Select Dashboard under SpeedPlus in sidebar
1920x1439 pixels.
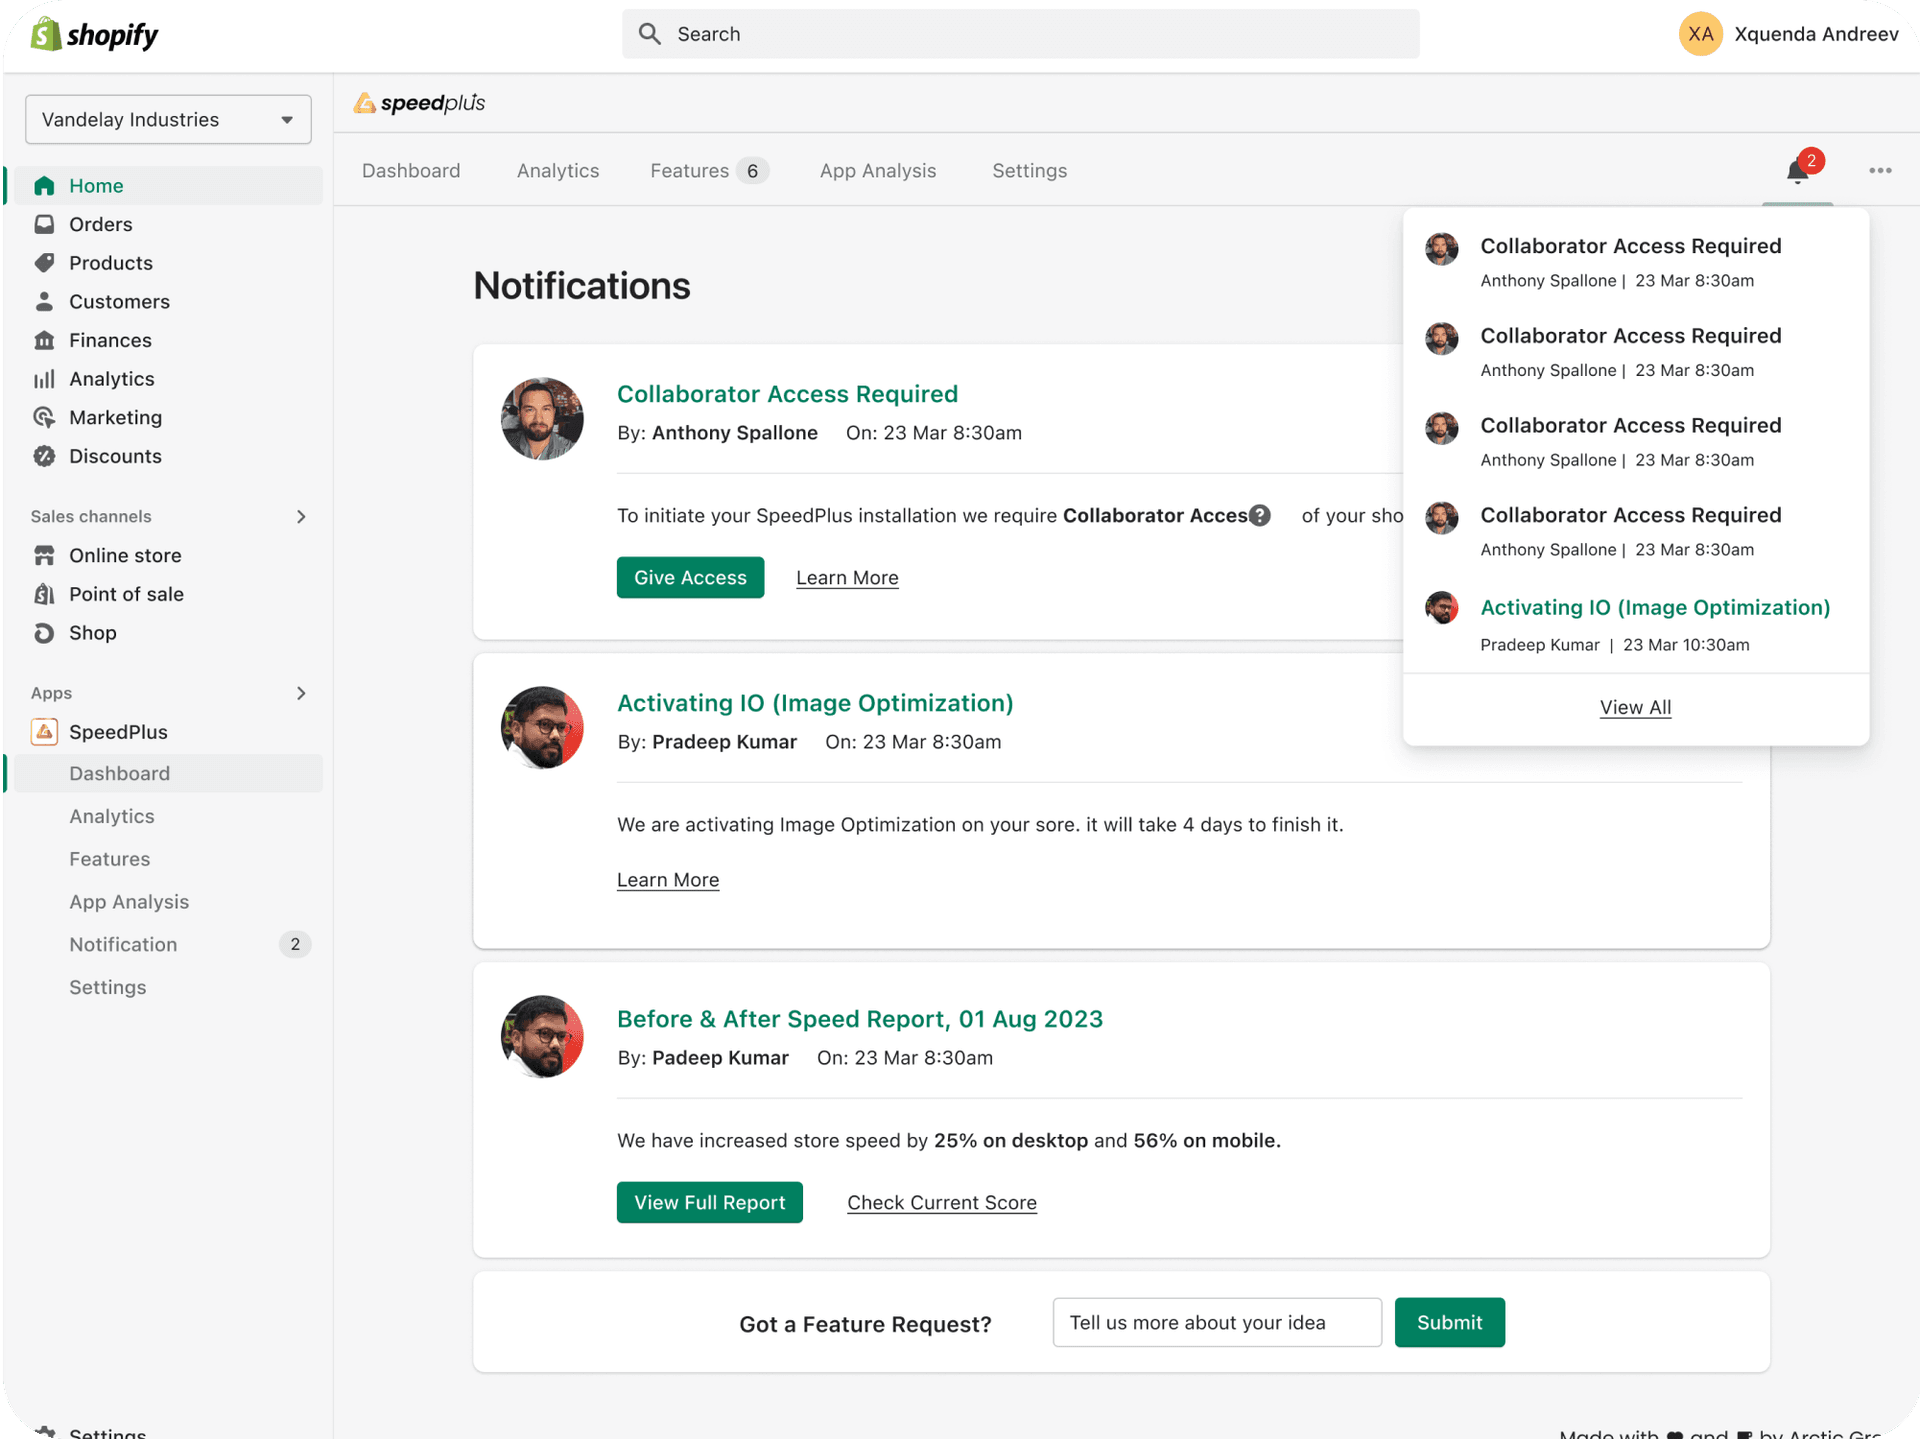click(168, 774)
